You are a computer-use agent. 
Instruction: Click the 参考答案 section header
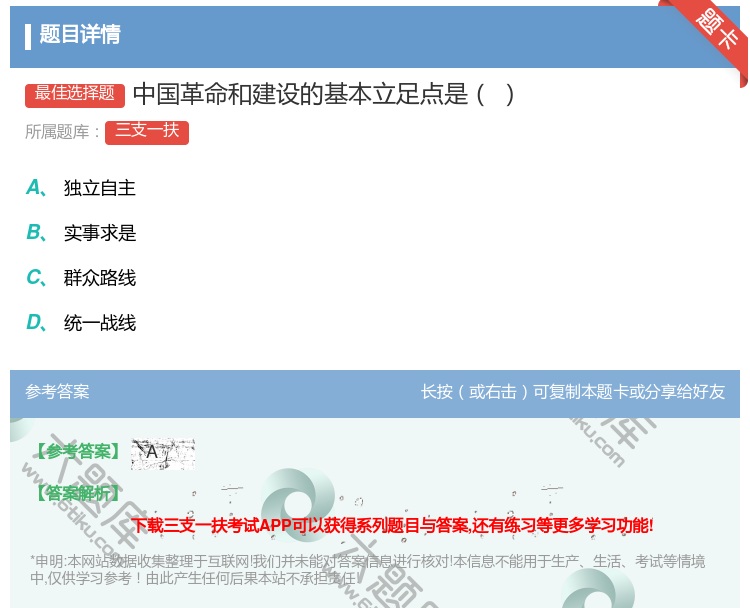(57, 392)
